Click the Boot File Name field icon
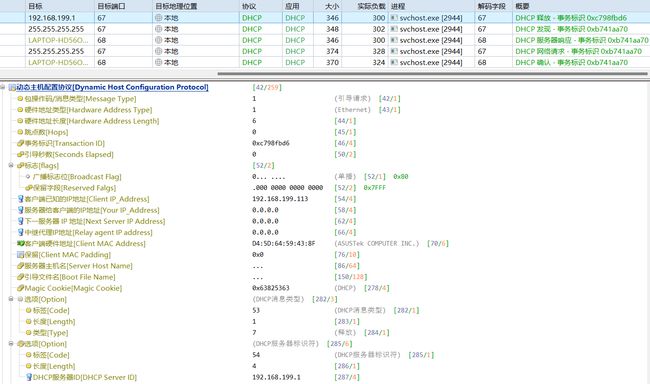 point(20,277)
